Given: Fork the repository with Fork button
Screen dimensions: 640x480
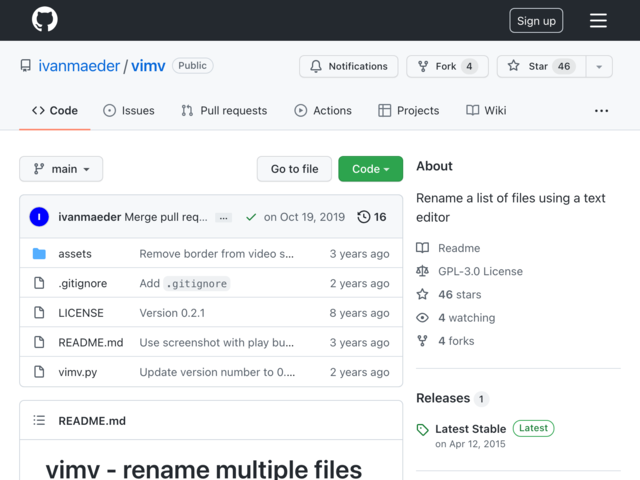Looking at the screenshot, I should [x=447, y=66].
